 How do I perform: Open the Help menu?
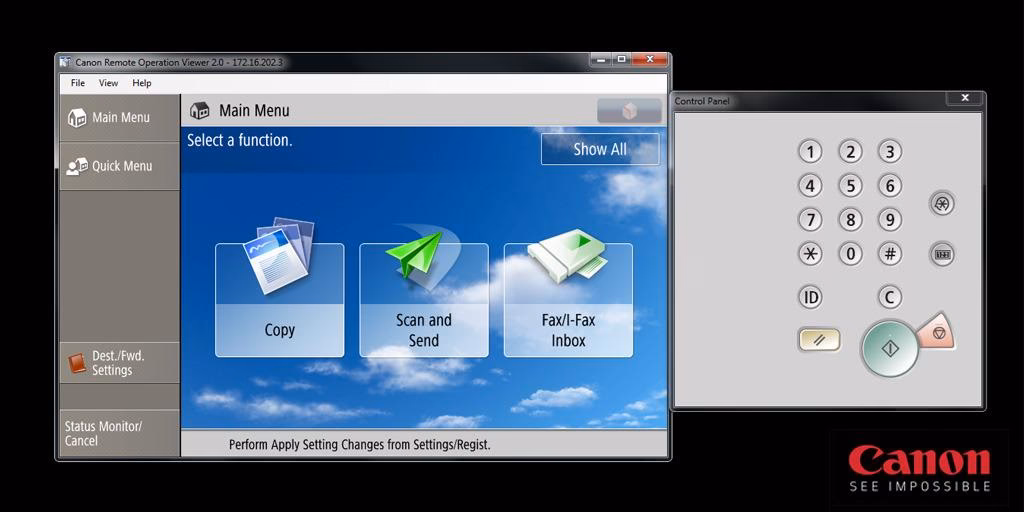(x=142, y=83)
